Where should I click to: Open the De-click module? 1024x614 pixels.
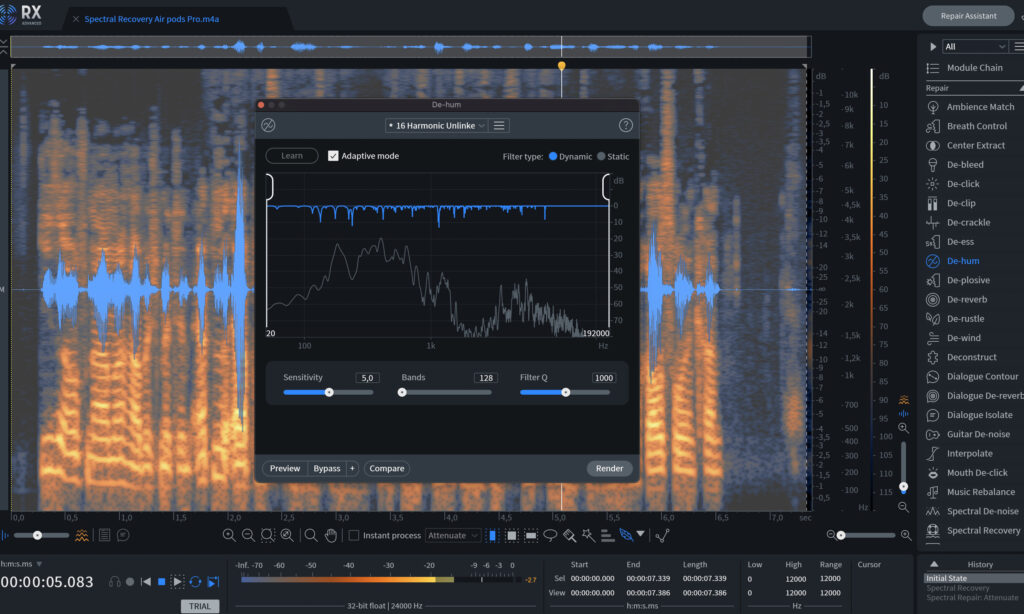(953, 184)
